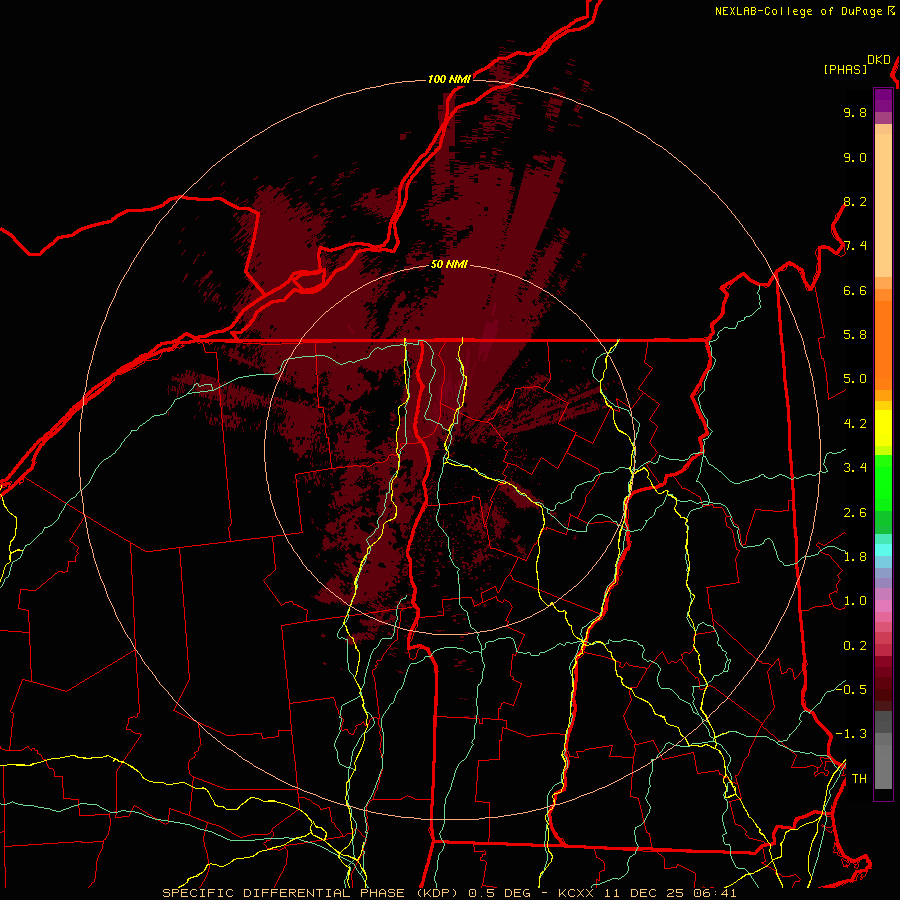Image resolution: width=900 pixels, height=900 pixels.
Task: Click the 100 NMI range ring label
Action: click(449, 79)
